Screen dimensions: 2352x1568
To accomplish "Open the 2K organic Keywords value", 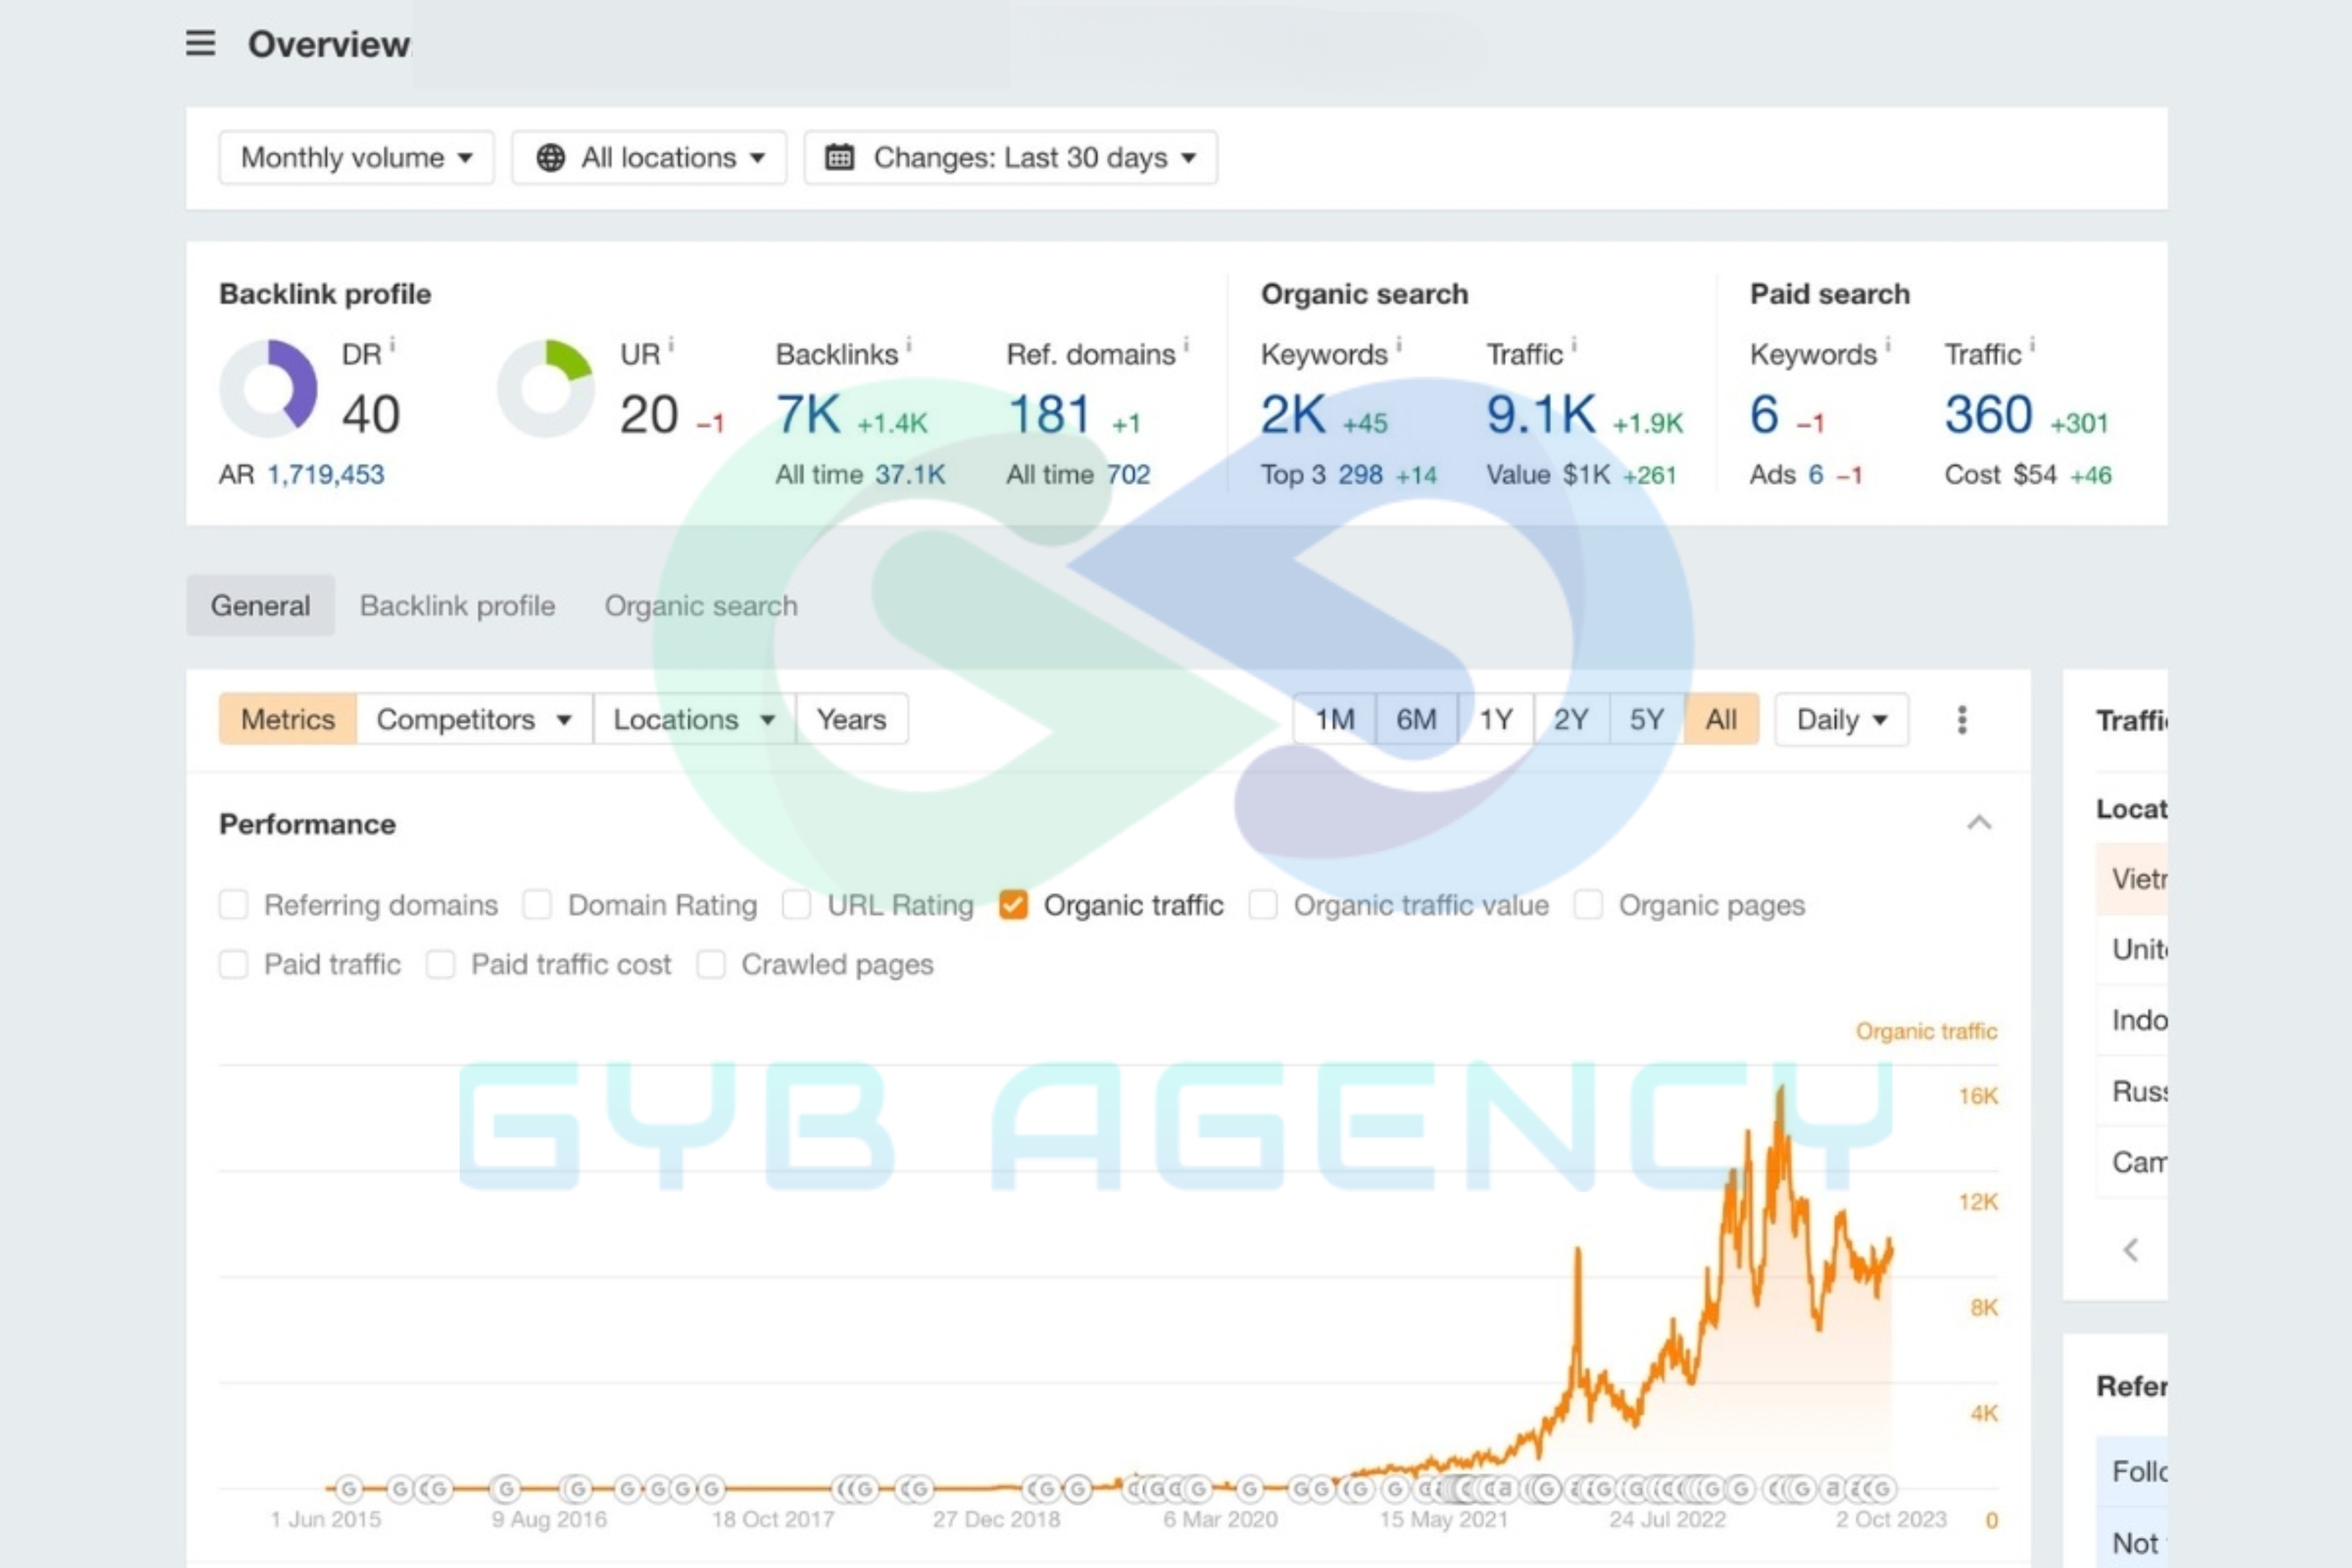I will (x=1293, y=414).
